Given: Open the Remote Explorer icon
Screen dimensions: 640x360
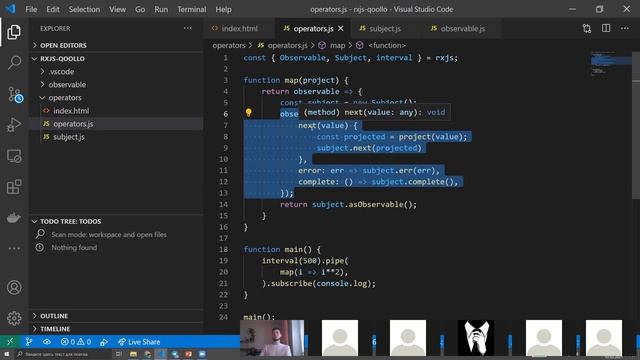Looking at the screenshot, I should [14, 156].
